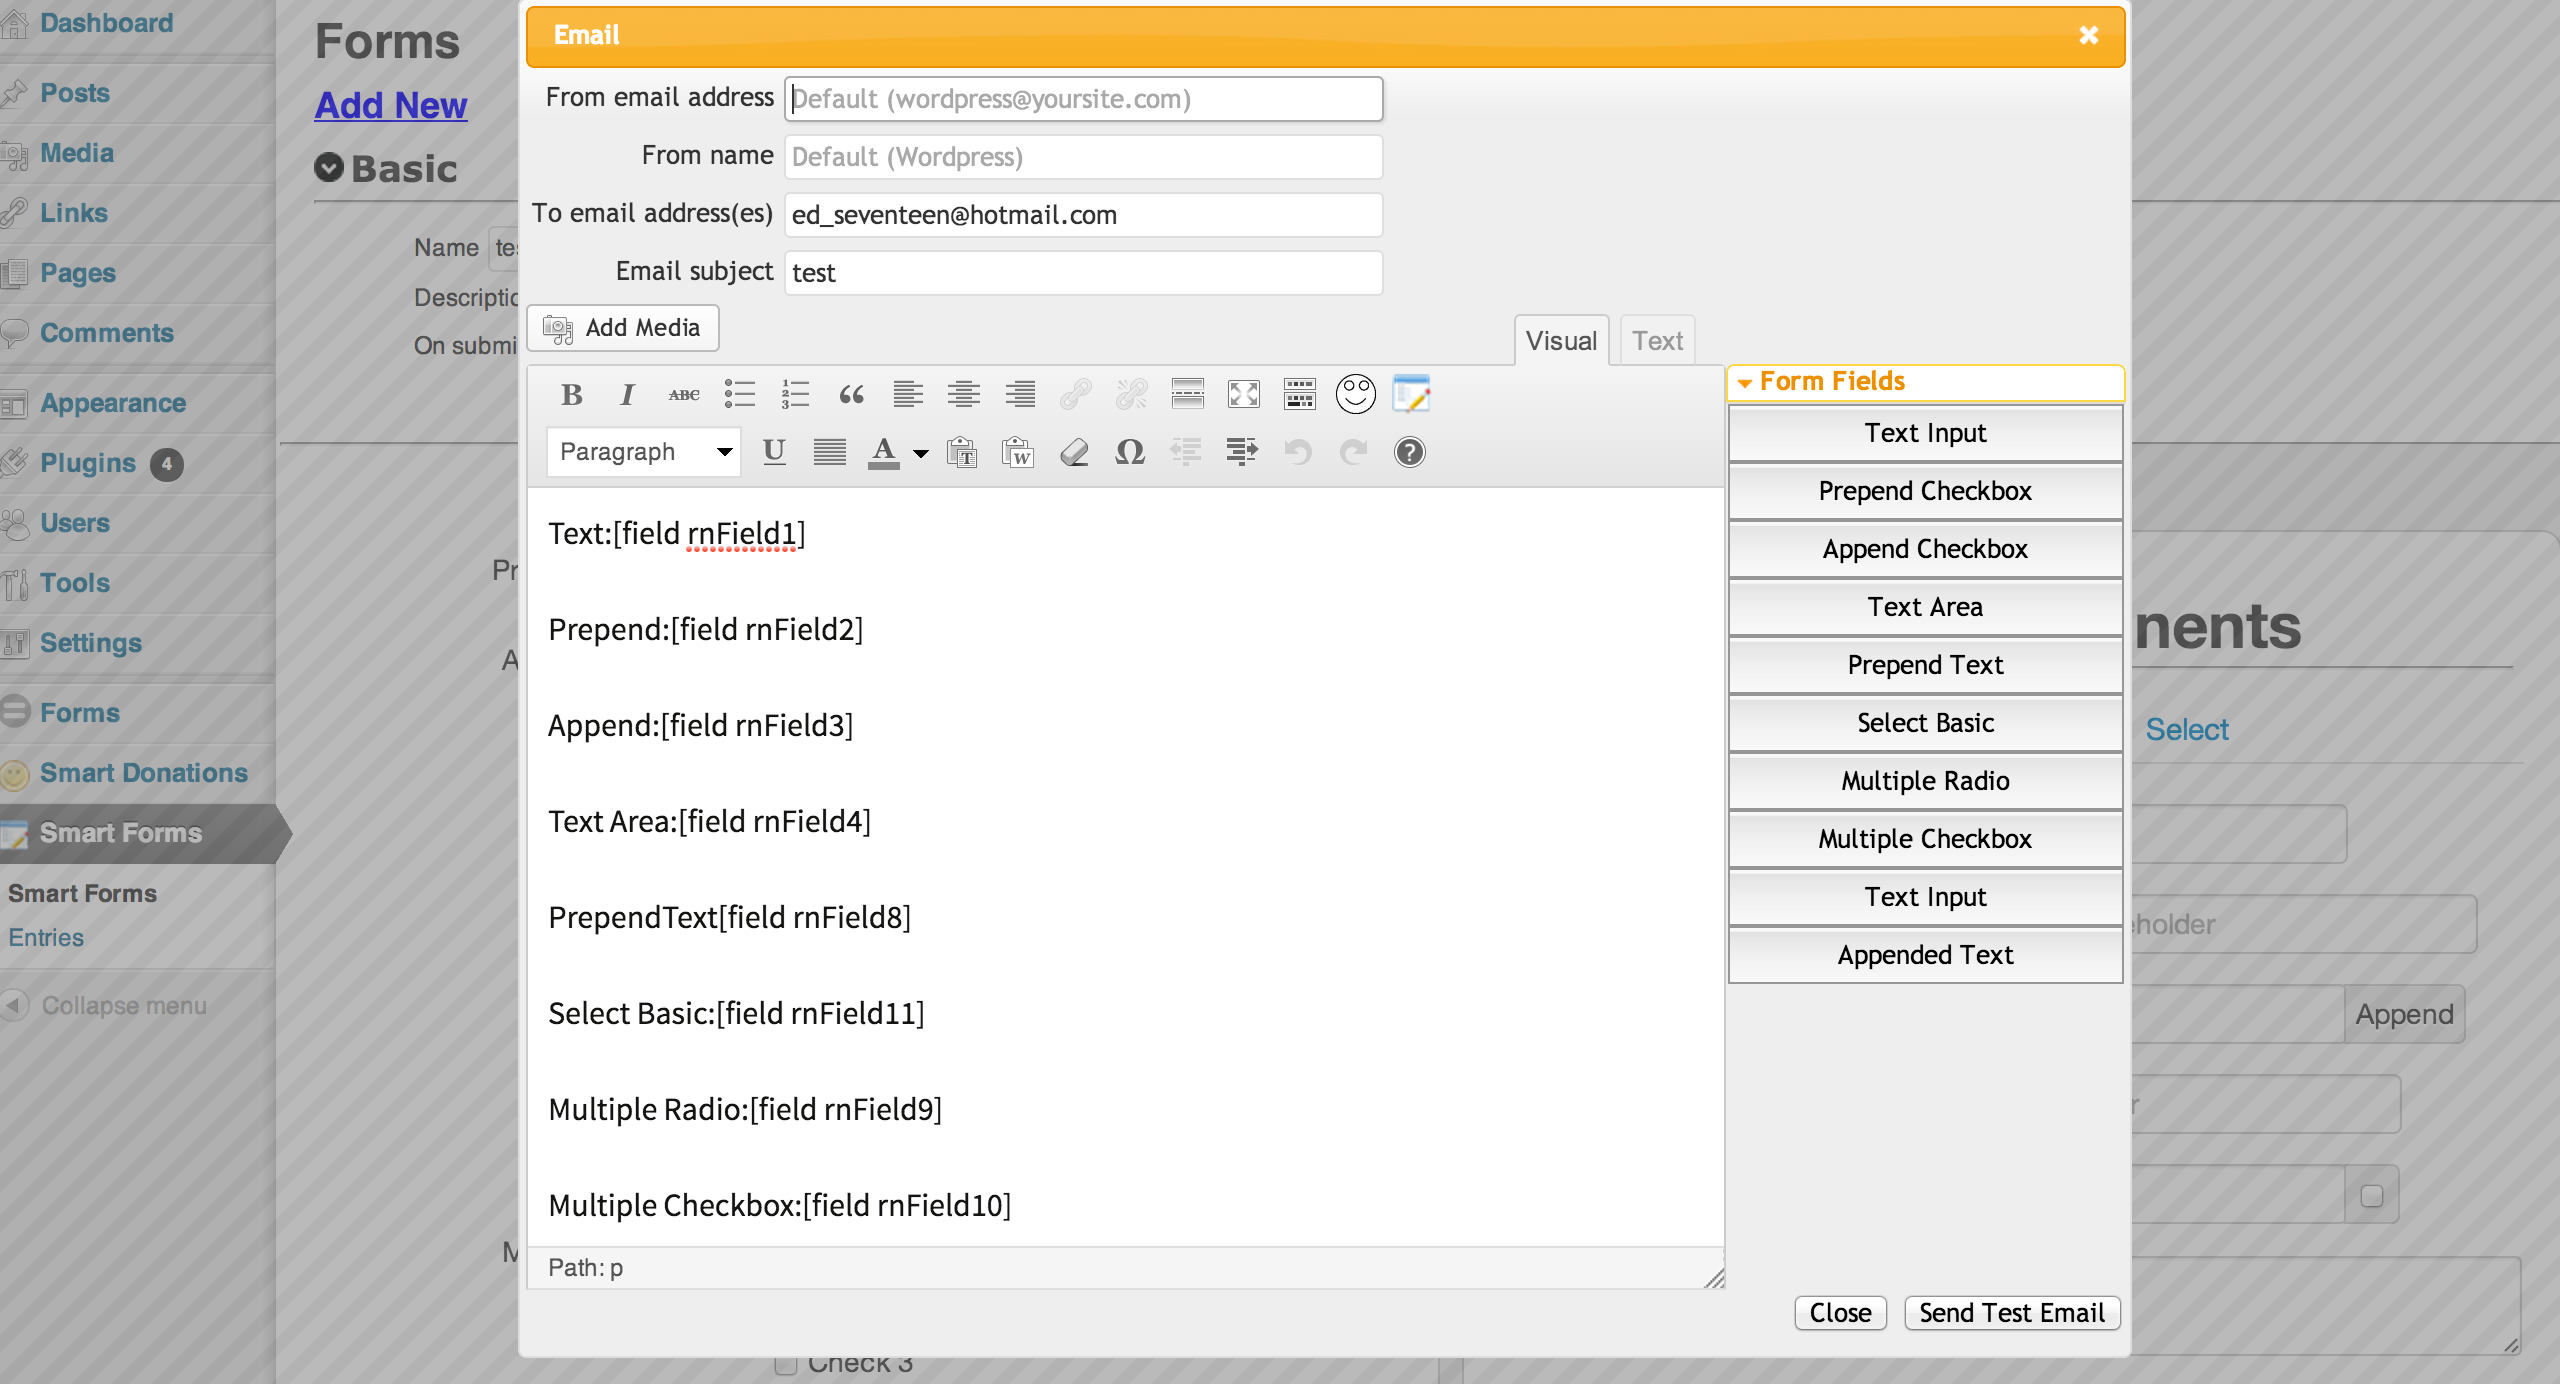The width and height of the screenshot is (2560, 1384).
Task: Insert the Multiple Radio form field
Action: (x=1924, y=781)
